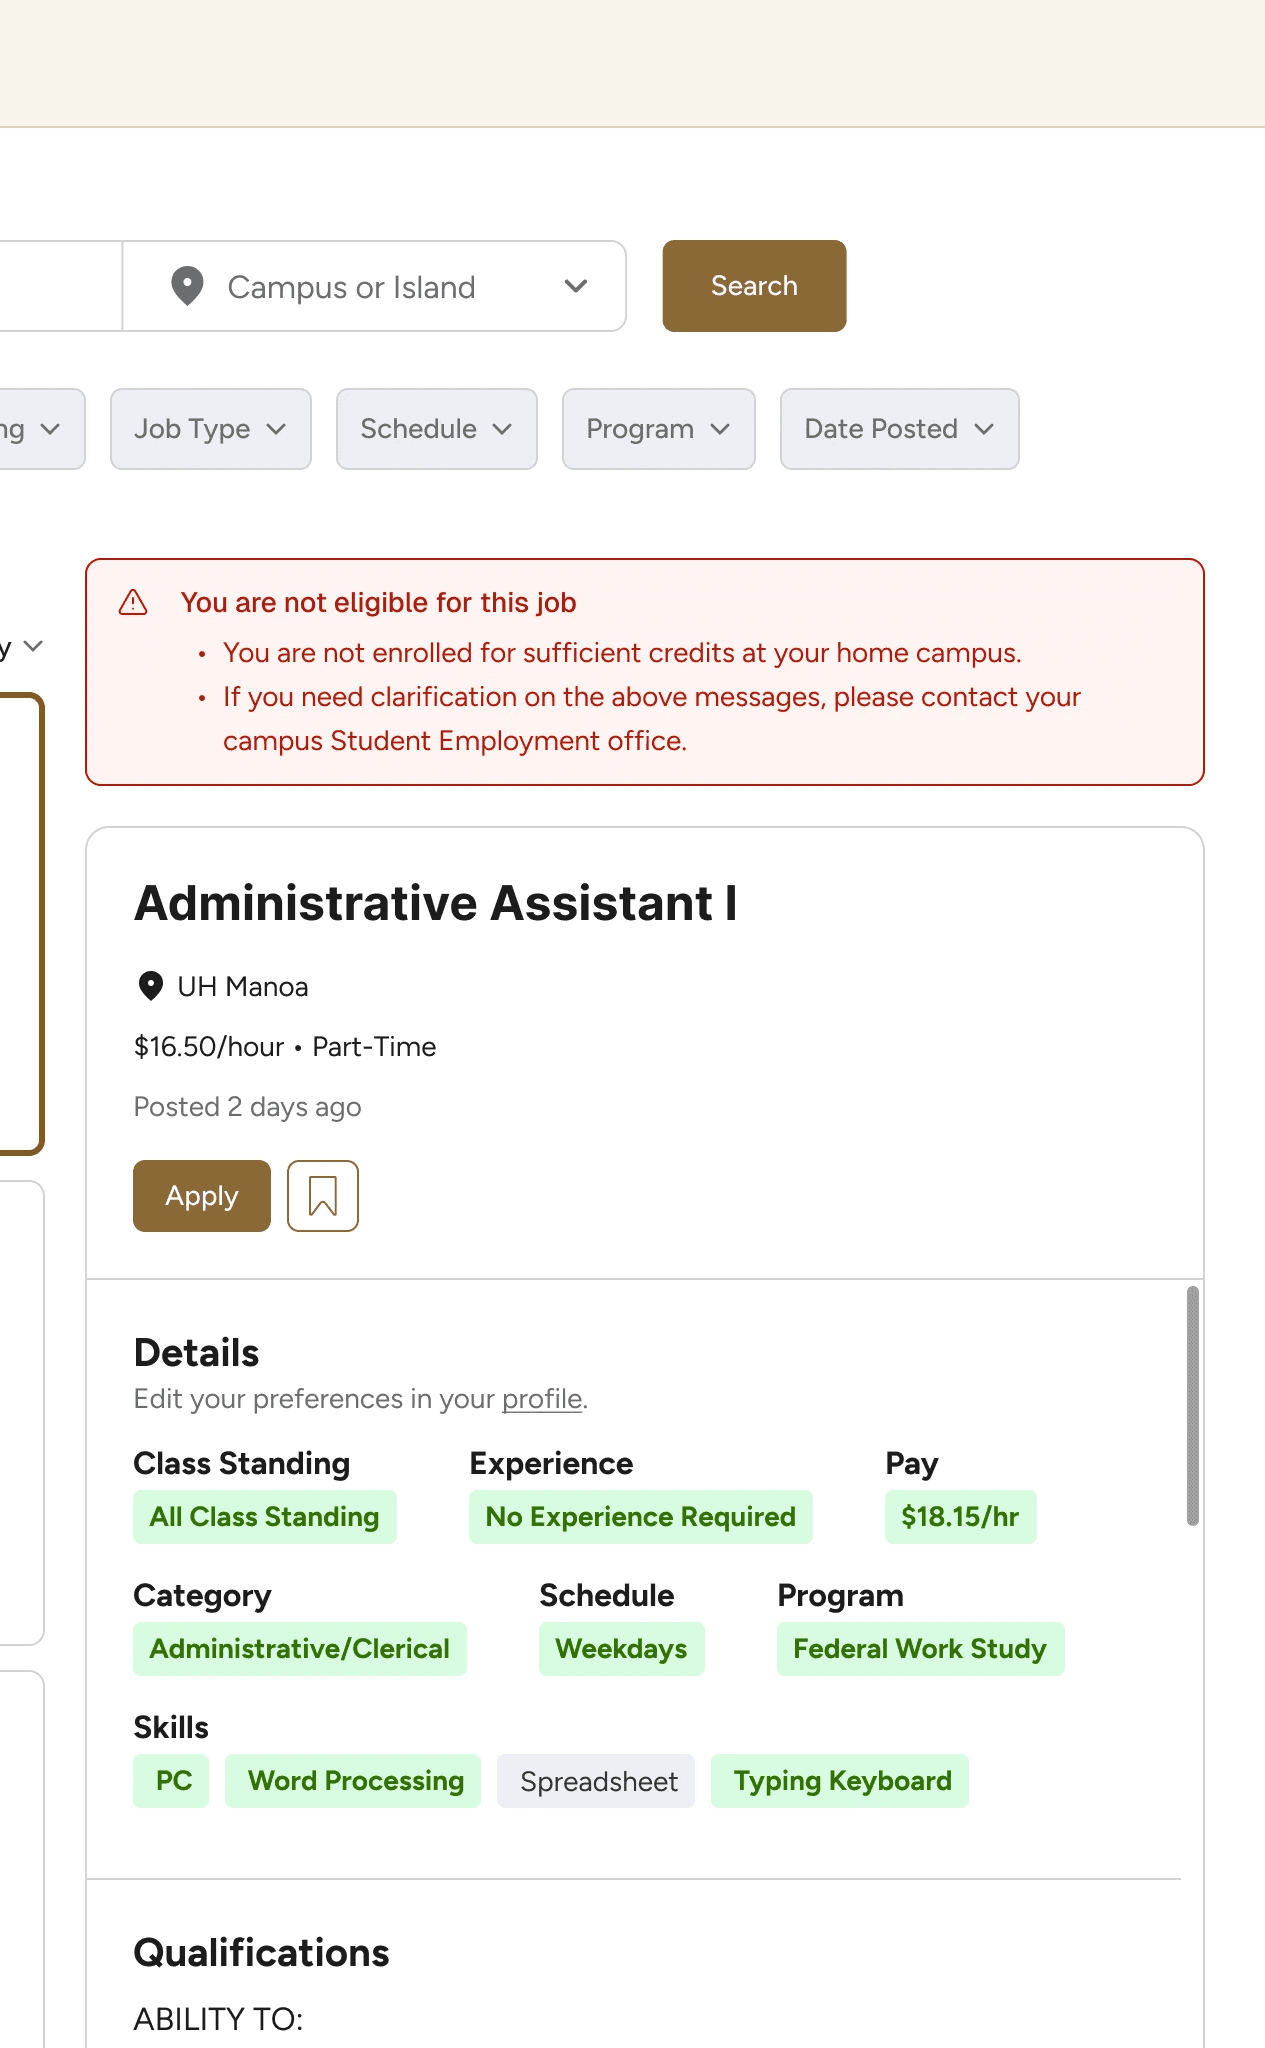The height and width of the screenshot is (2048, 1265).
Task: Open the Schedule filter dropdown
Action: [x=437, y=429]
